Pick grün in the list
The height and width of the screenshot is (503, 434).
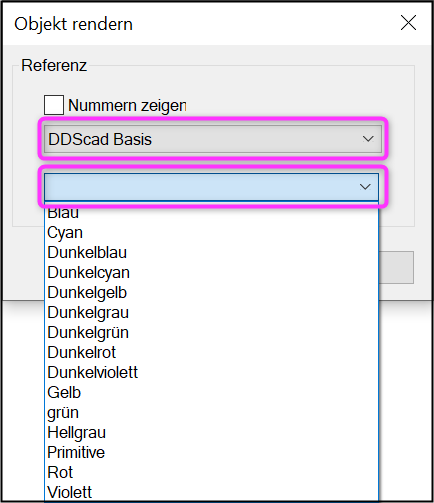[212, 412]
